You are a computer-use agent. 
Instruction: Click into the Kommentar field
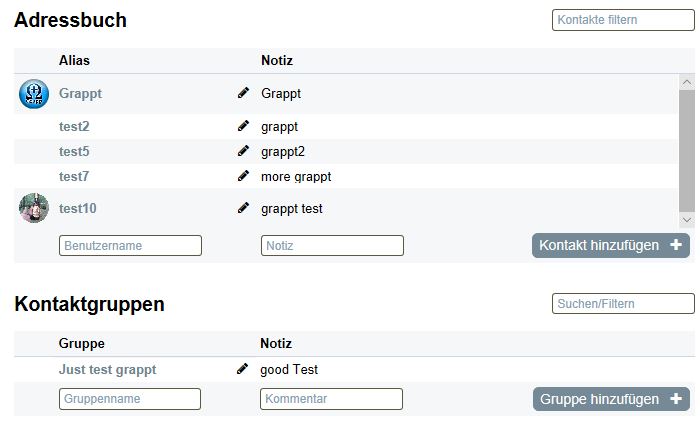pos(331,399)
